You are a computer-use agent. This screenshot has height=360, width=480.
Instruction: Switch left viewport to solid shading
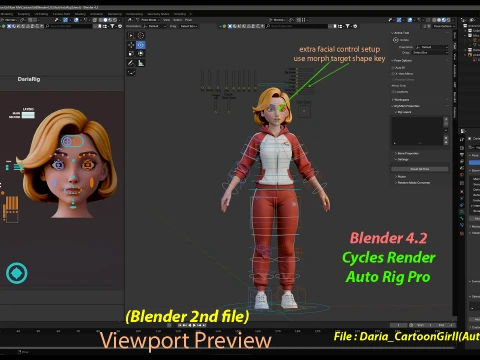pos(106,20)
